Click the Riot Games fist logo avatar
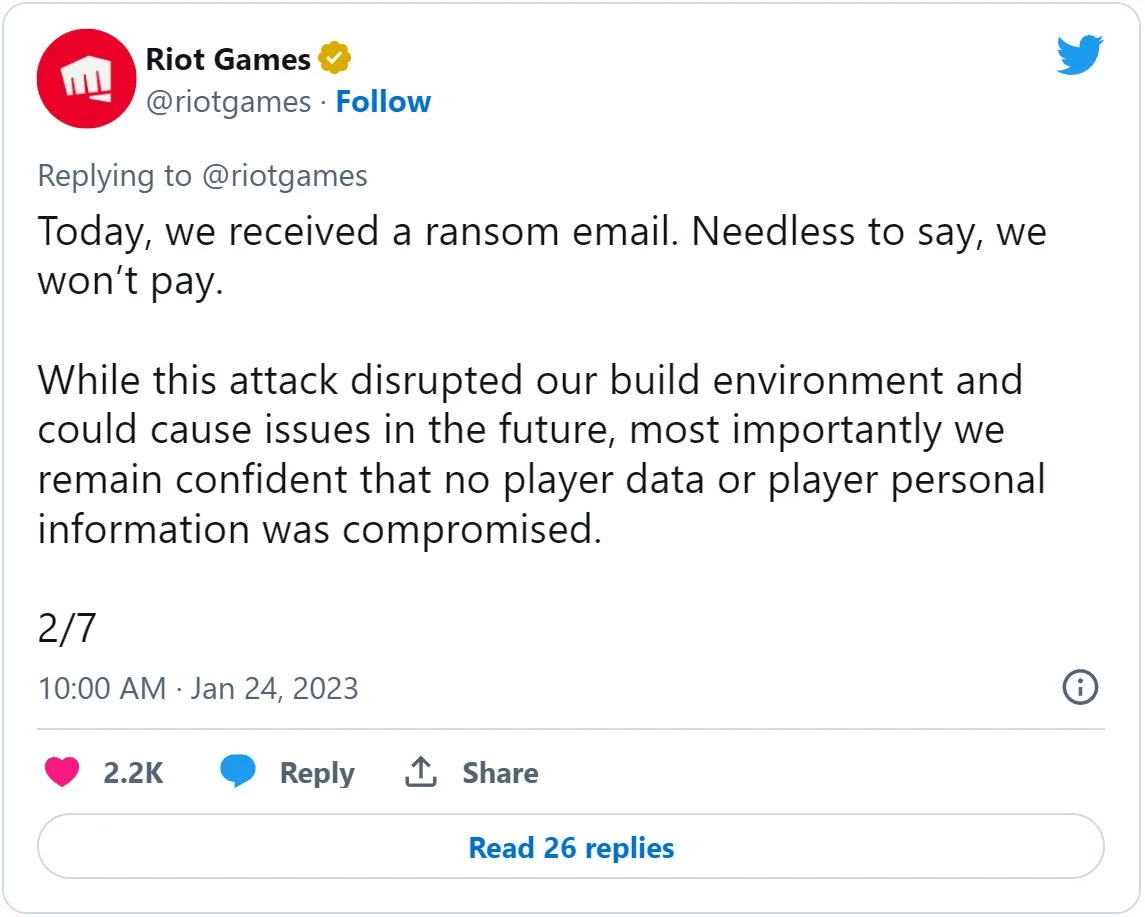Image resolution: width=1145 pixels, height=917 pixels. pos(86,79)
